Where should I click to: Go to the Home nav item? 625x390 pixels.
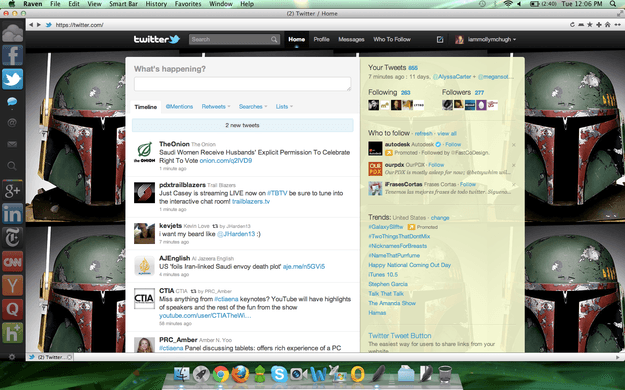tap(297, 39)
